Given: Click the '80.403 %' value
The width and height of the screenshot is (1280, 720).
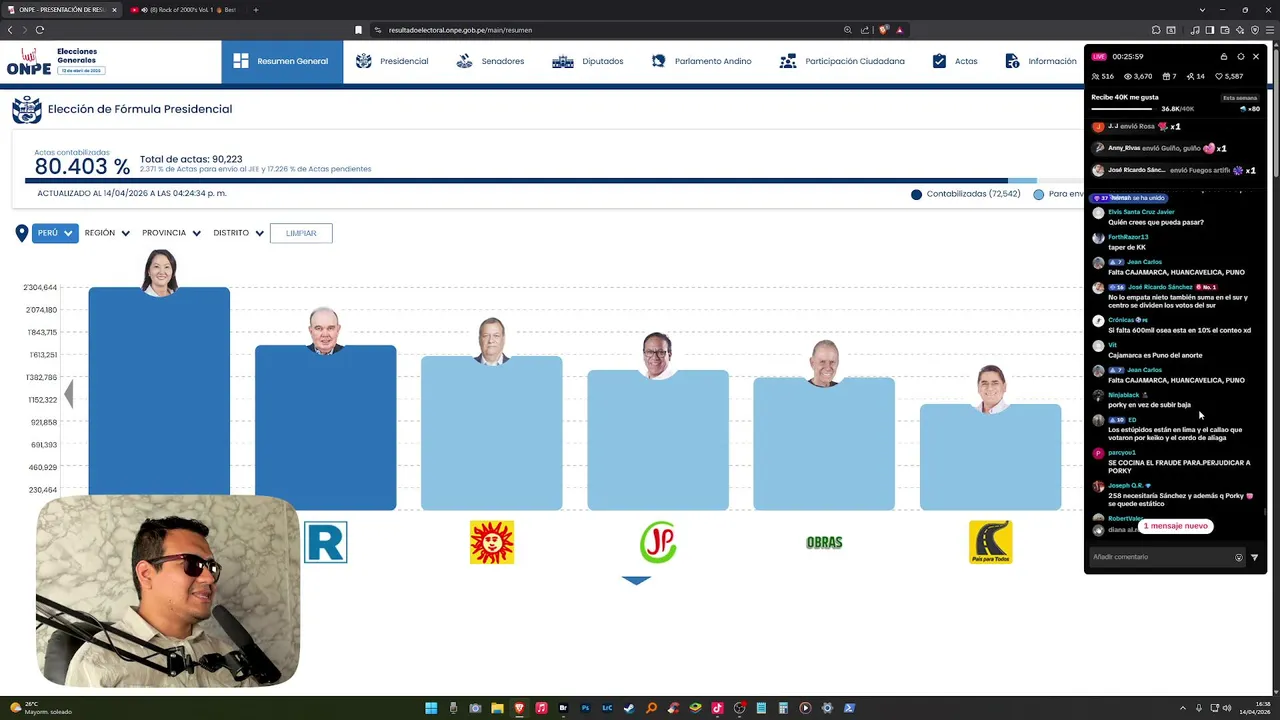Looking at the screenshot, I should (82, 167).
